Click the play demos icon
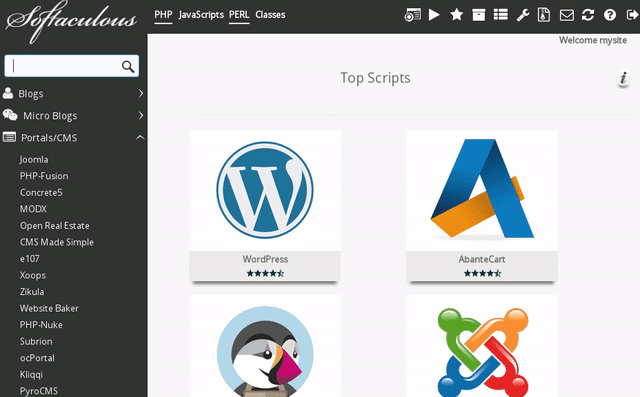The width and height of the screenshot is (640, 397). [x=434, y=15]
